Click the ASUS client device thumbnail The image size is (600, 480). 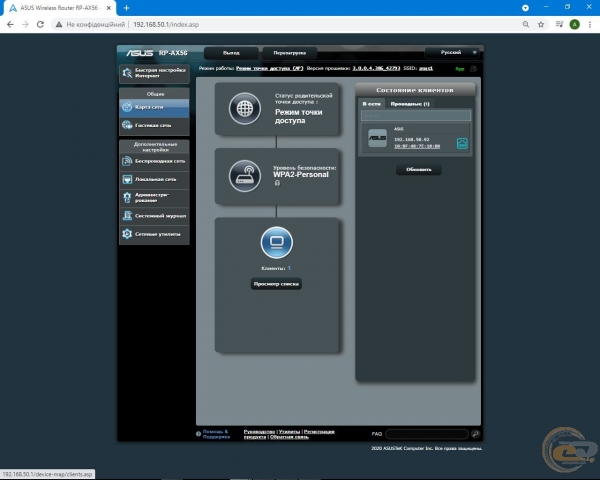click(377, 138)
